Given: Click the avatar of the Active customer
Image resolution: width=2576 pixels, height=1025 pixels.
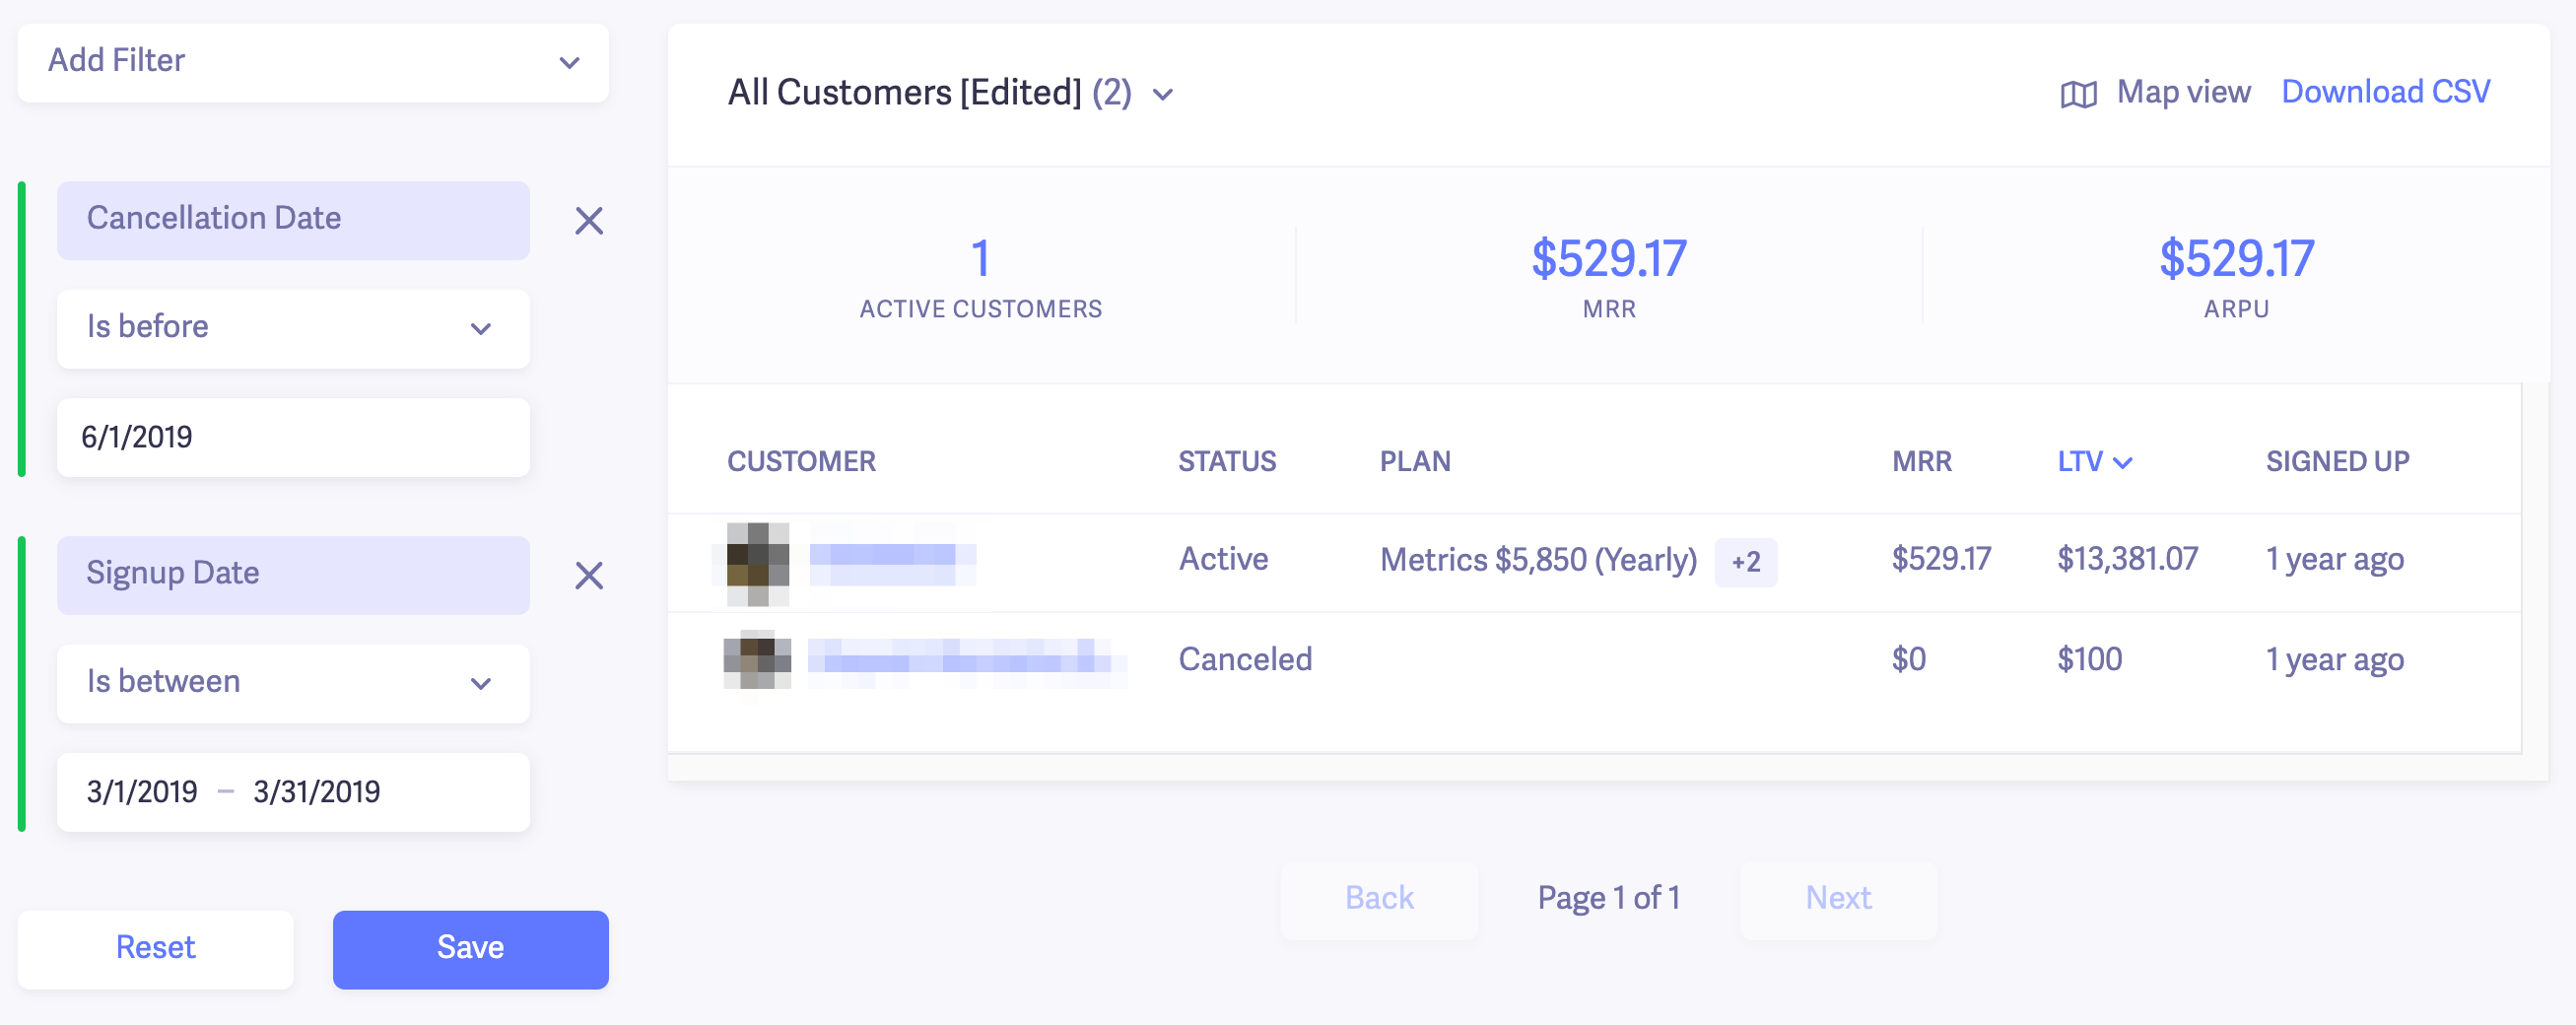Looking at the screenshot, I should point(757,562).
